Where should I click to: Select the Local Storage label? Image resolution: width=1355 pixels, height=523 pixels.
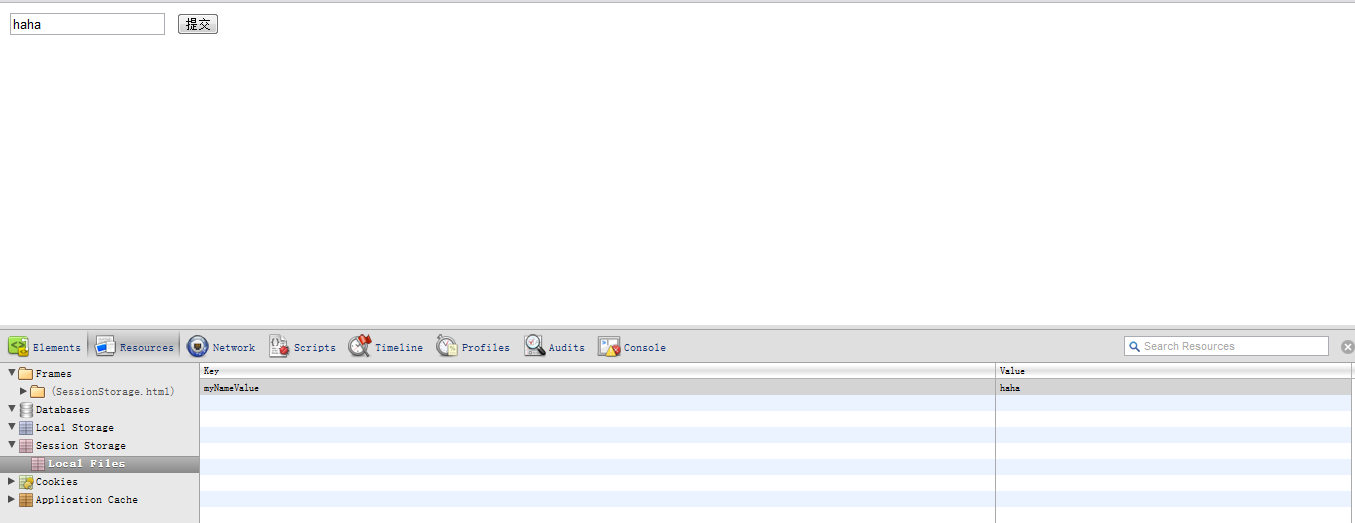pos(75,428)
